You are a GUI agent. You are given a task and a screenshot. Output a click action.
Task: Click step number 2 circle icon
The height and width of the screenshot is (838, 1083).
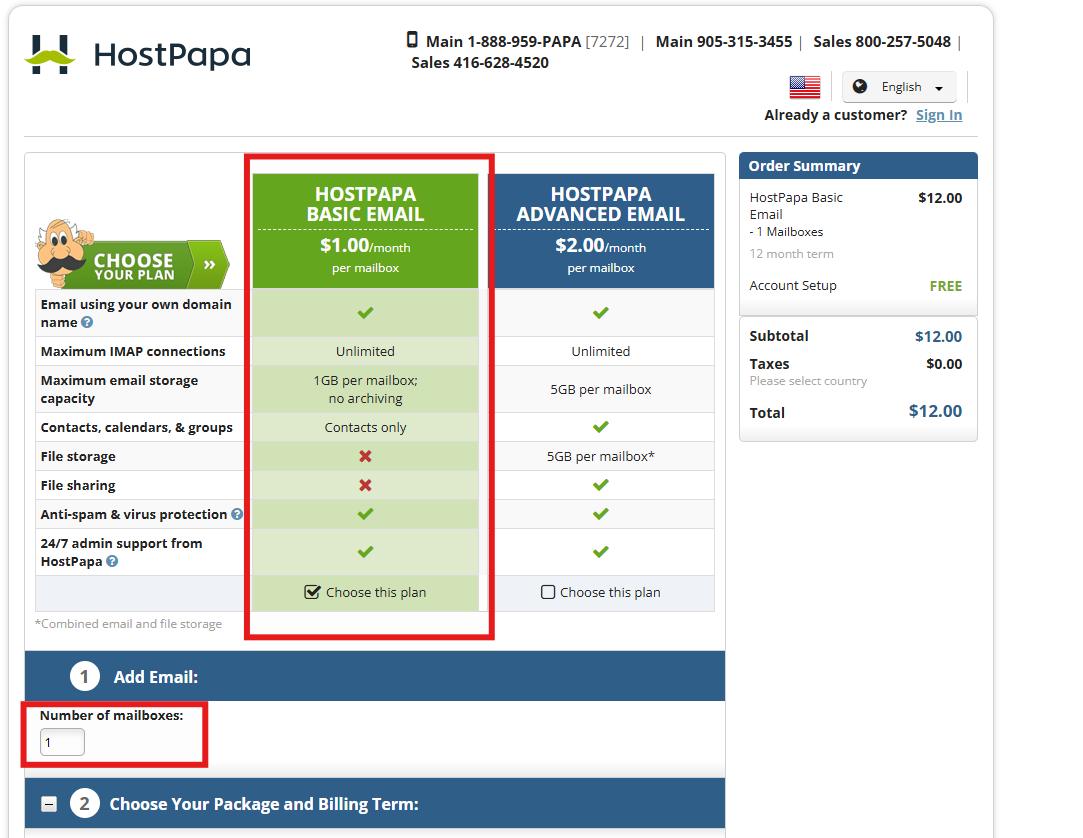pyautogui.click(x=85, y=803)
